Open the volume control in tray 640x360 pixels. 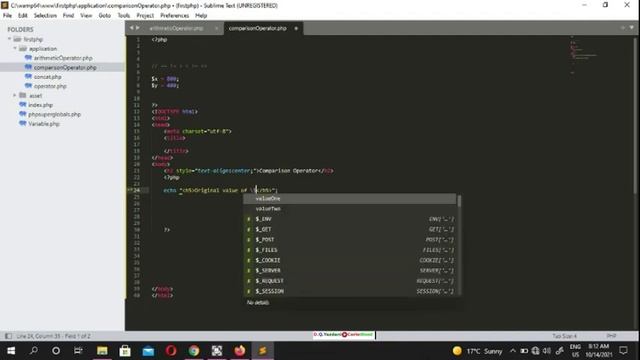pos(547,351)
